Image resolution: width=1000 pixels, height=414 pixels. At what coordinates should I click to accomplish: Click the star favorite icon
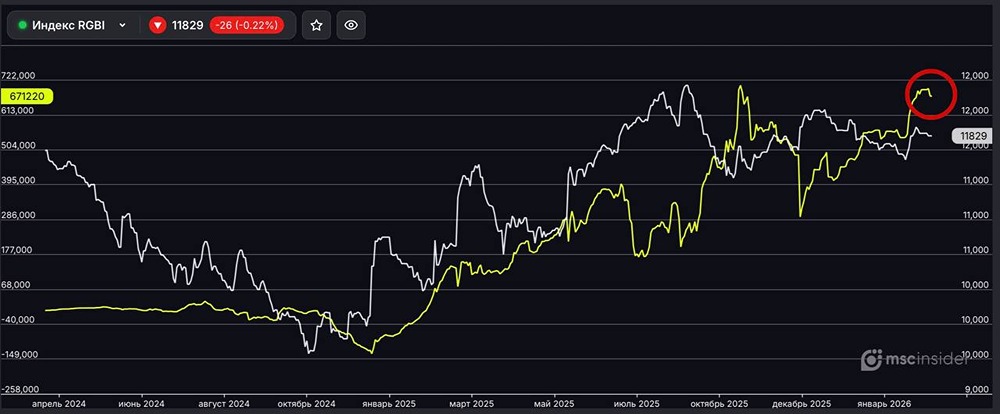[x=316, y=25]
